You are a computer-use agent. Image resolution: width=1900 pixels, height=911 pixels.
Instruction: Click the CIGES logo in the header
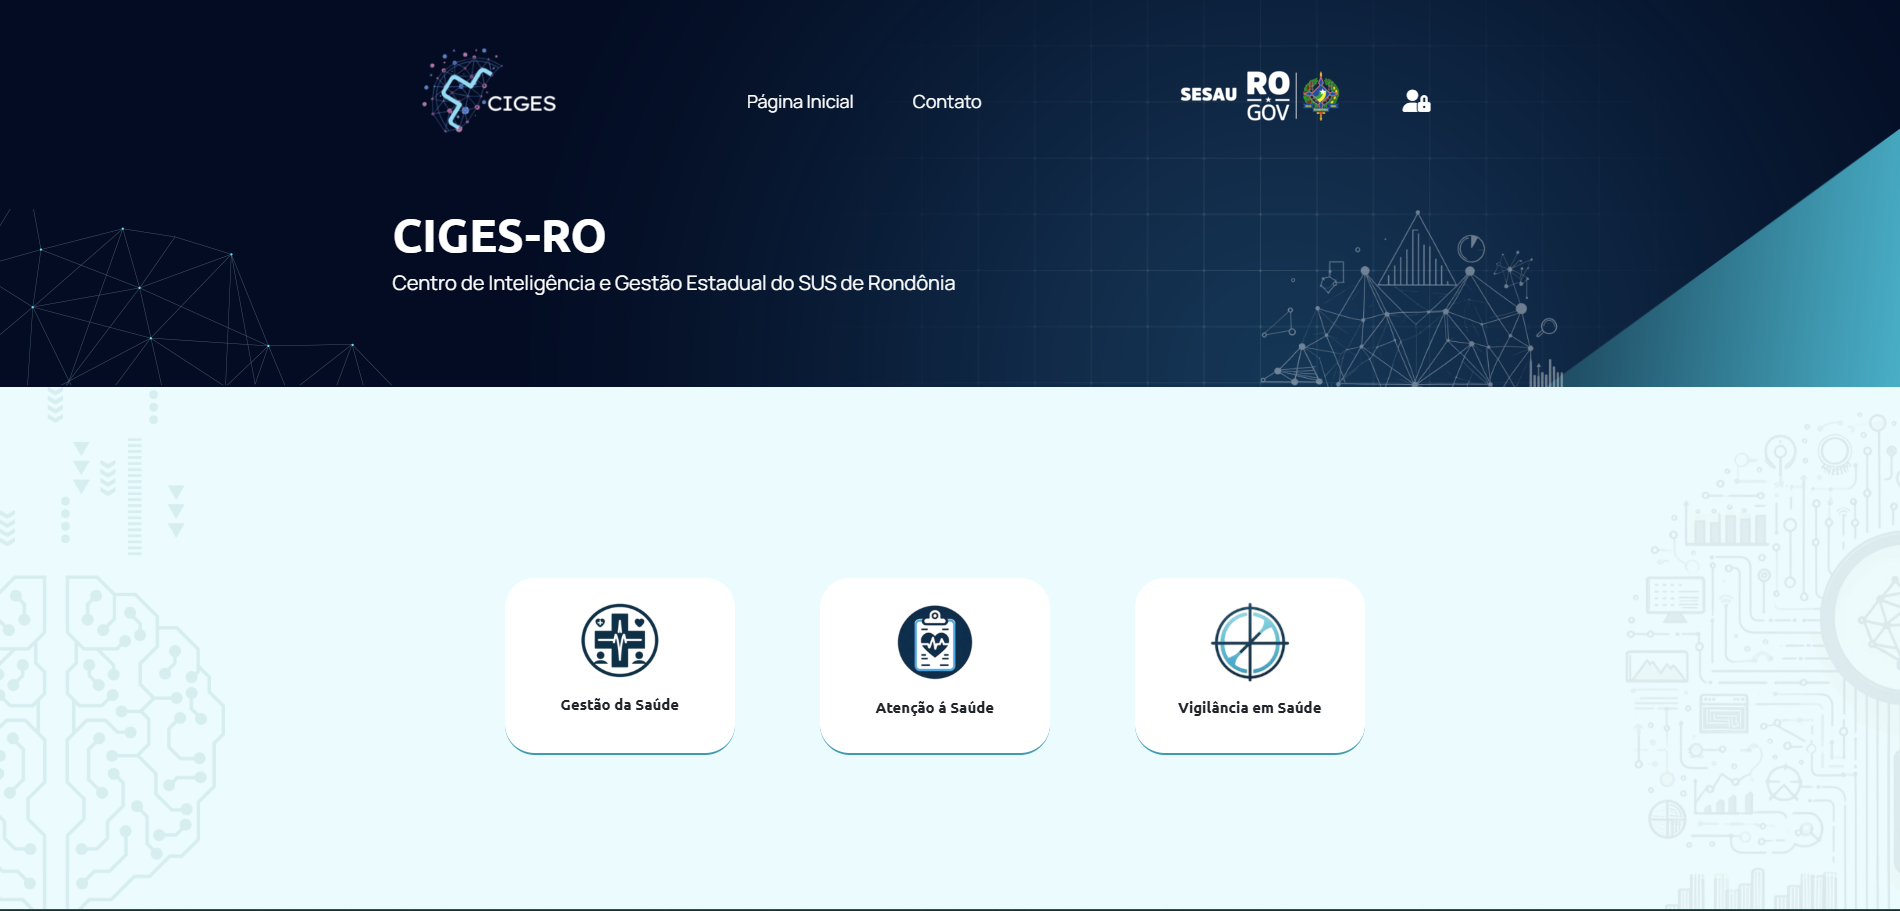489,91
